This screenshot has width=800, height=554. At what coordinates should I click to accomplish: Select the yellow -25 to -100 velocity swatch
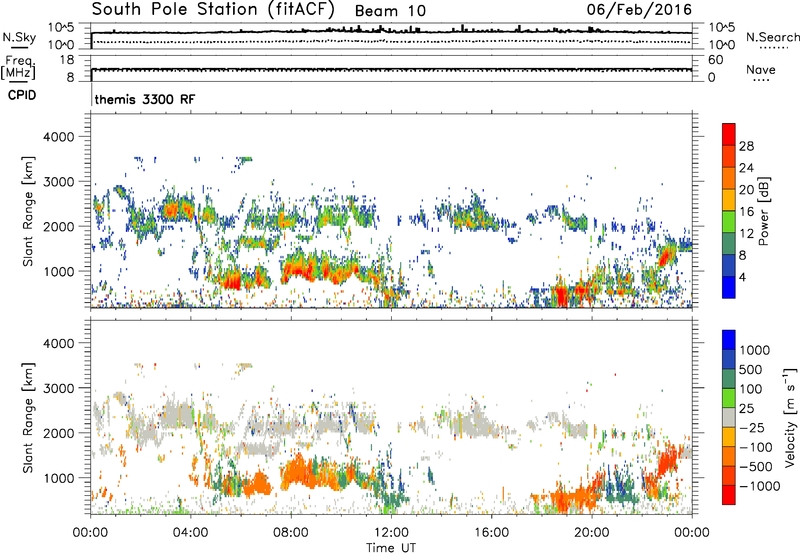729,437
